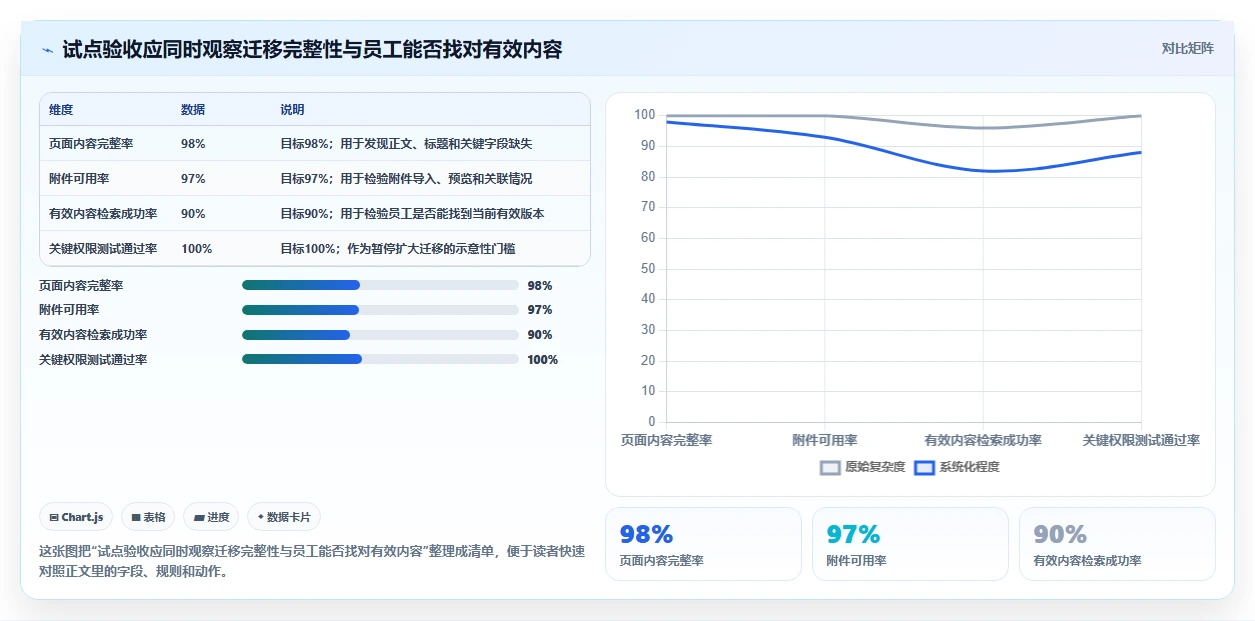Click the 页面内容完整率 chart x-axis label
The image size is (1255, 621).
click(666, 440)
